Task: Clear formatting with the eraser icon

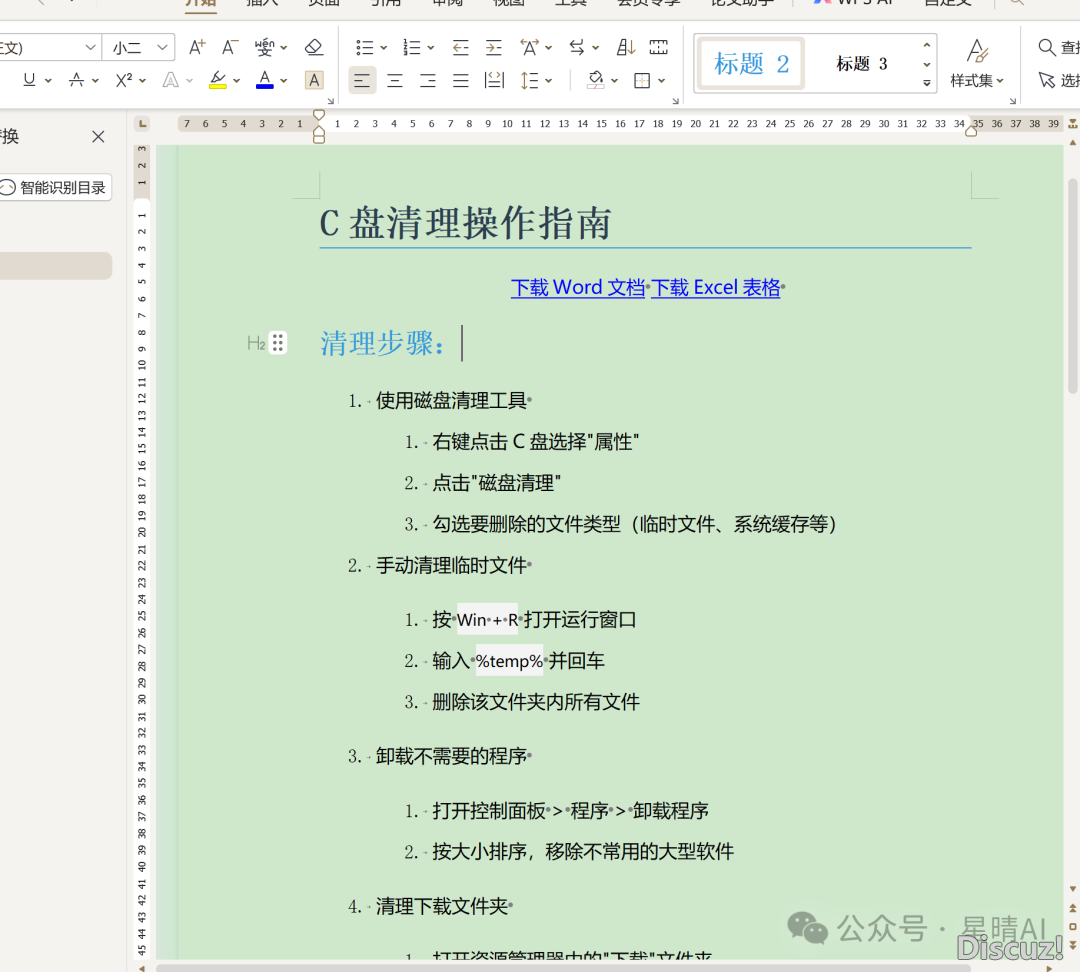Action: coord(314,48)
